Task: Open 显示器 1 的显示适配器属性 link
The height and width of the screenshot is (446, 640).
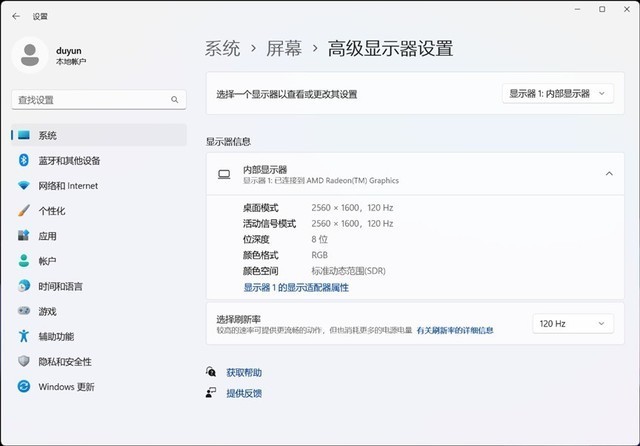Action: tap(296, 288)
